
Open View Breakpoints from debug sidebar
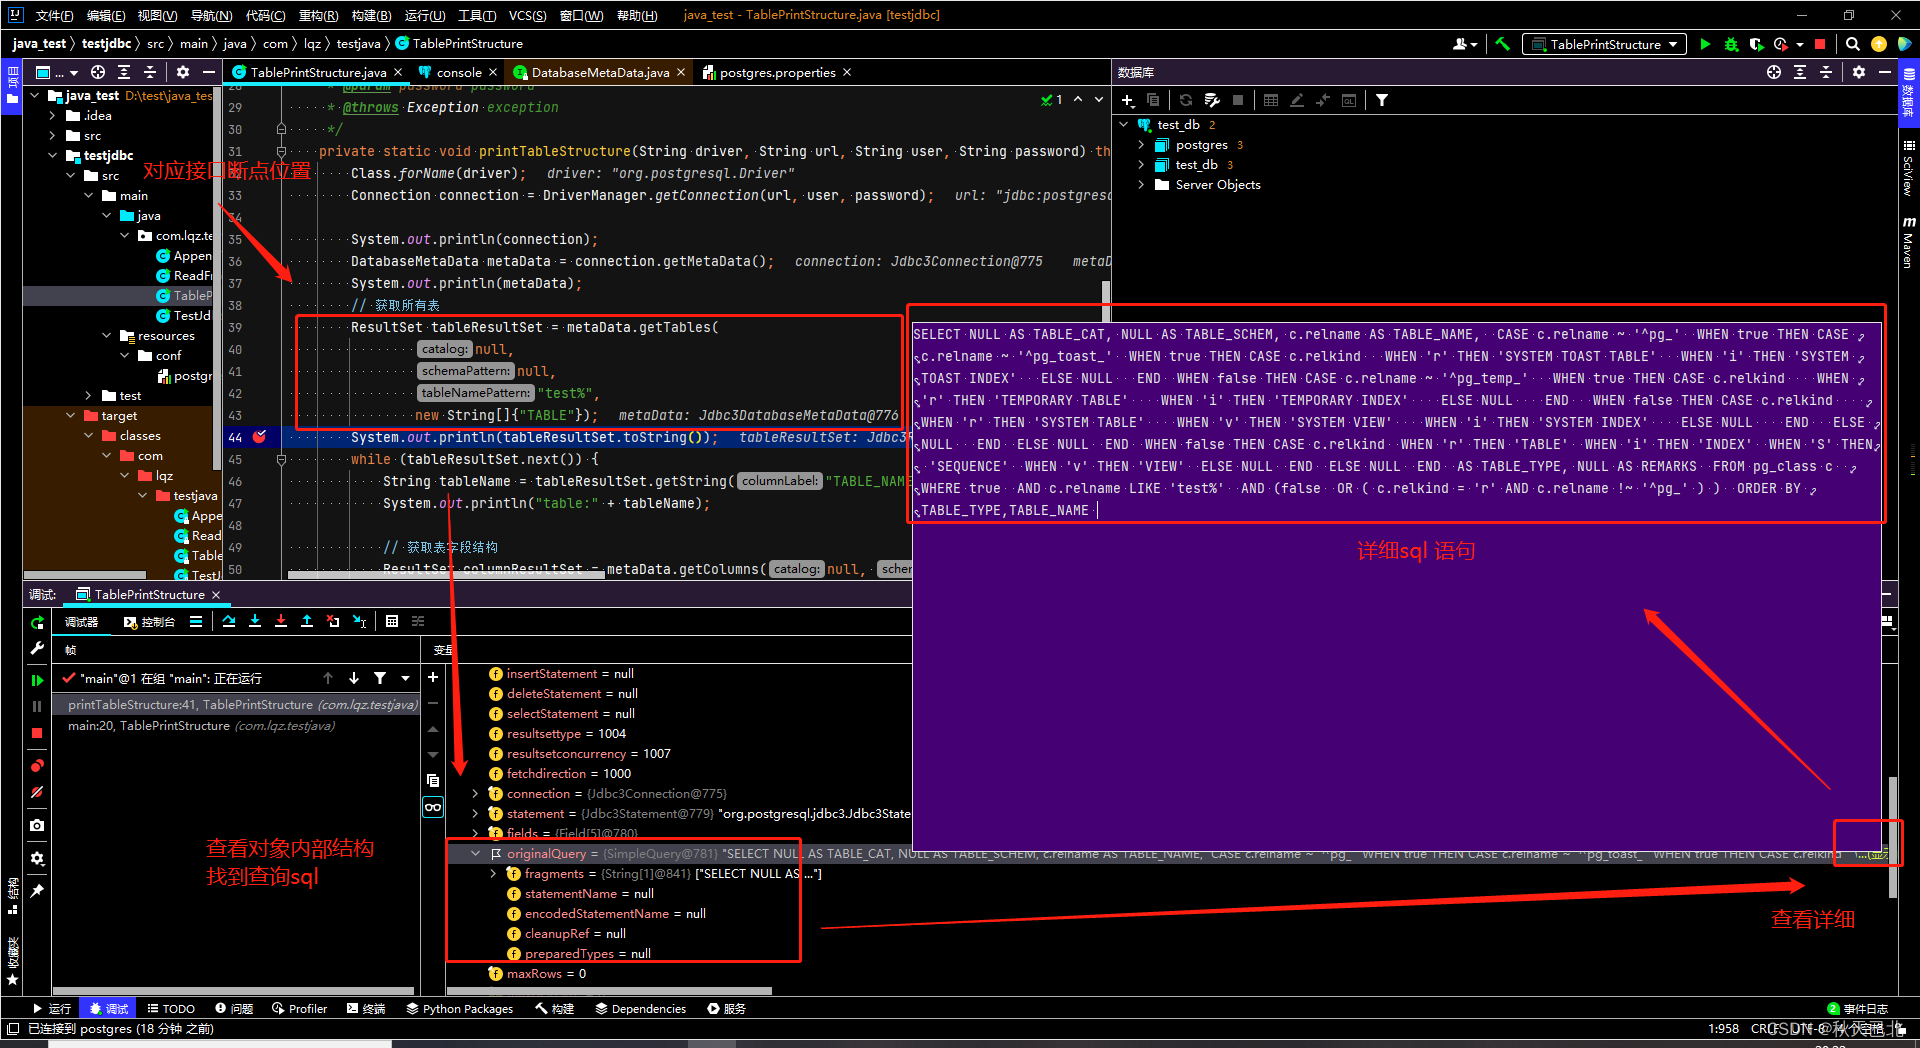pyautogui.click(x=37, y=765)
